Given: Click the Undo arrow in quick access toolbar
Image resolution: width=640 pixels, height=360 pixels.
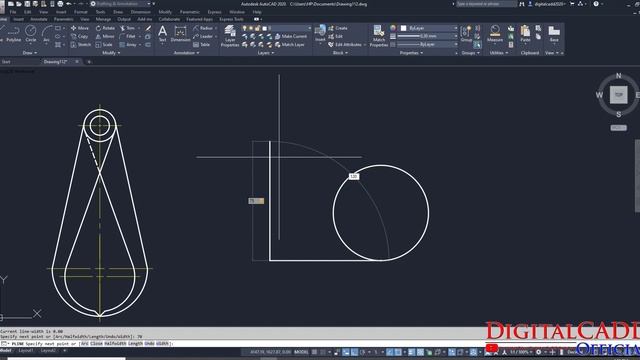Looking at the screenshot, I should point(69,4).
